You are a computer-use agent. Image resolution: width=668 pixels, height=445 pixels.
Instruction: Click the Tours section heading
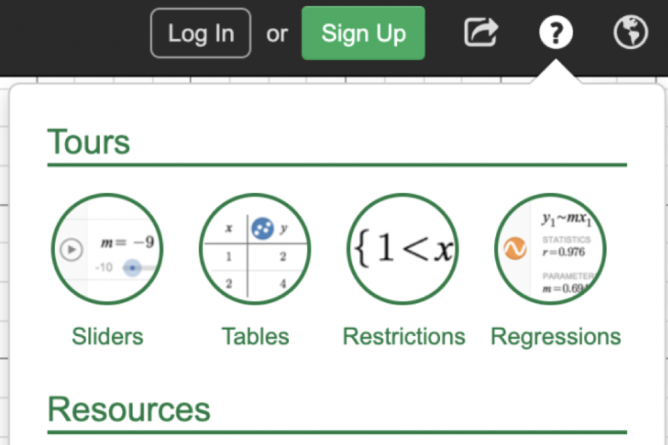click(89, 142)
